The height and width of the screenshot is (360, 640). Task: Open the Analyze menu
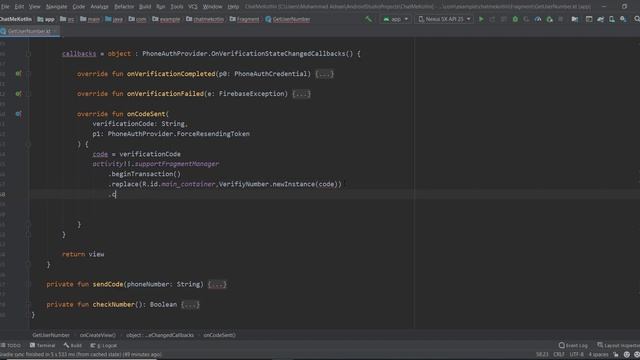pos(99,7)
